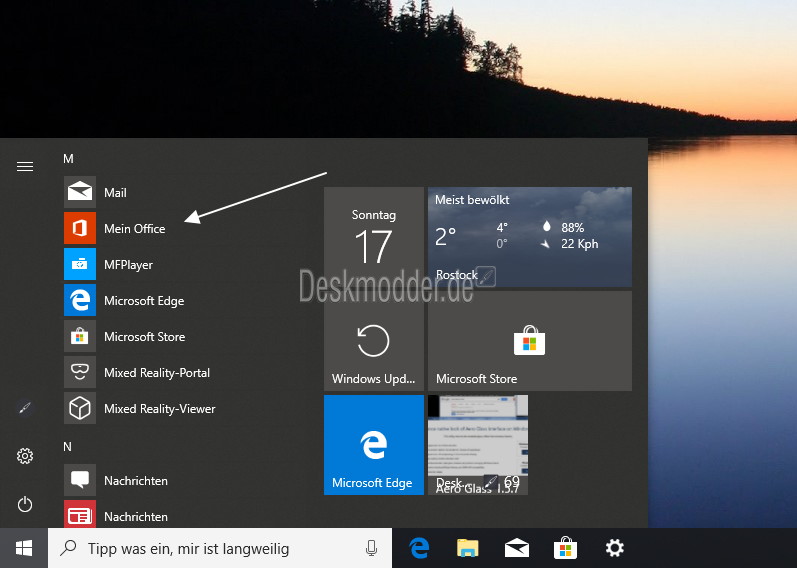The height and width of the screenshot is (568, 797).
Task: Open the Aero Glass website thumbnail tile
Action: pyautogui.click(x=478, y=444)
